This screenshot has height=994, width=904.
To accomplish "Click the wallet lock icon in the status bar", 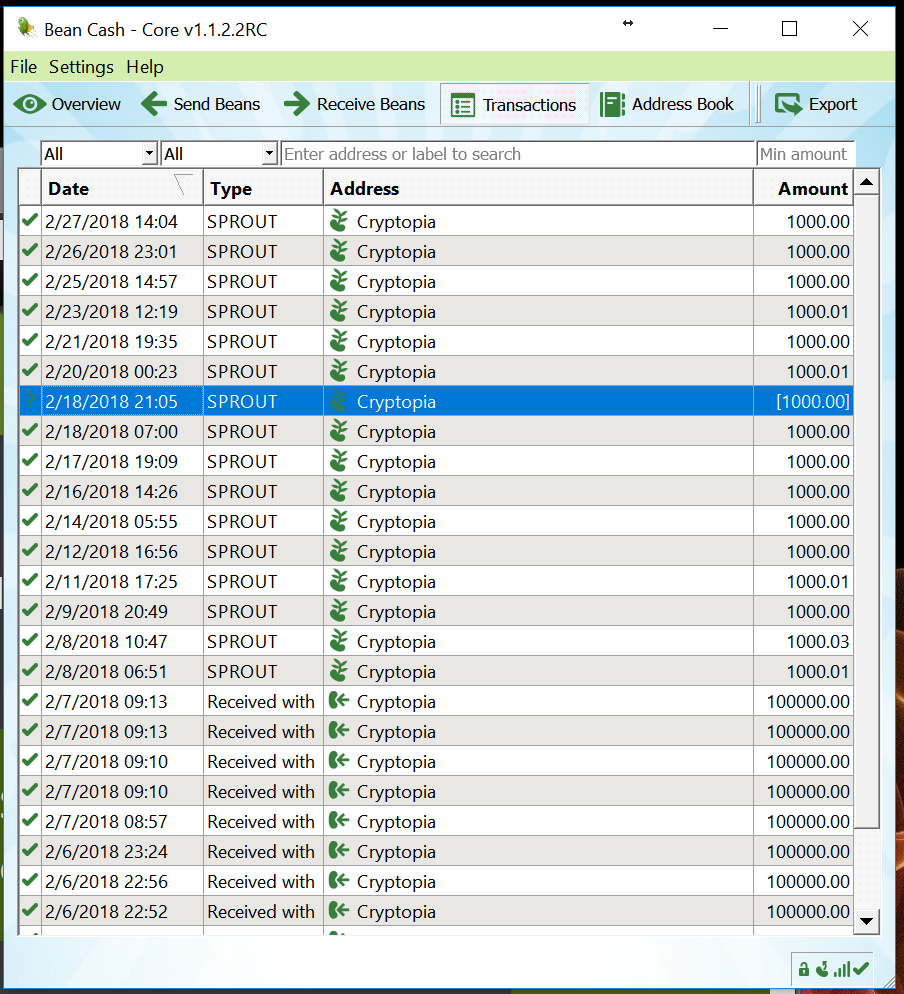I will pos(804,969).
